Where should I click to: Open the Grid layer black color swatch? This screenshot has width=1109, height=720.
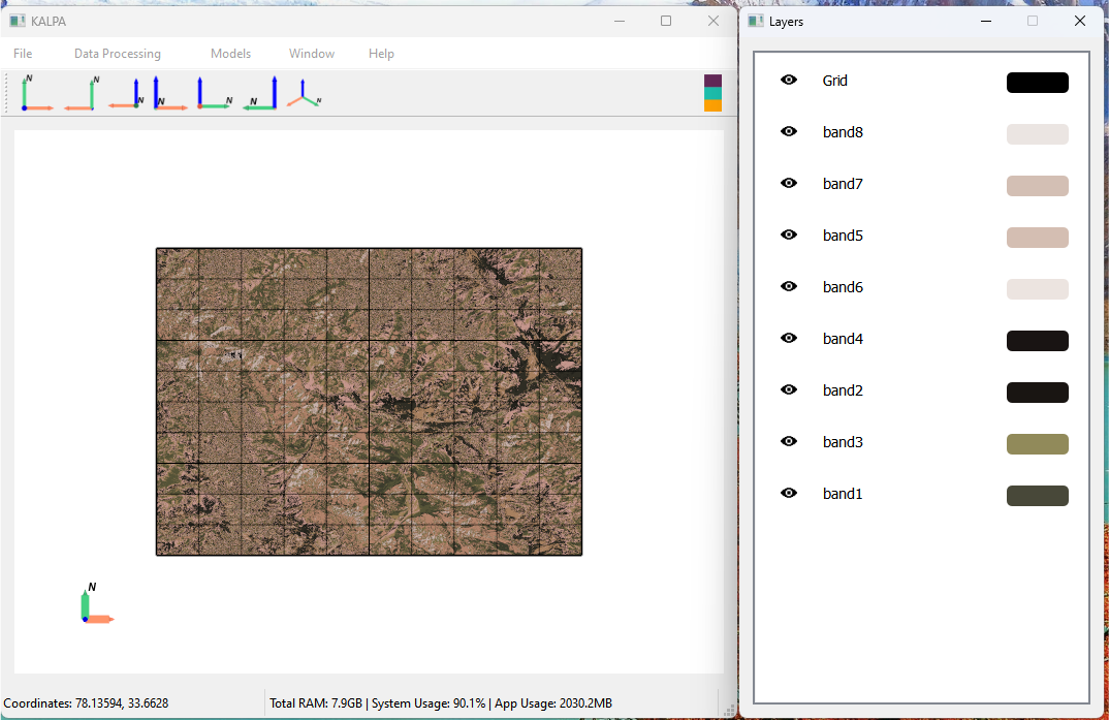click(x=1038, y=82)
